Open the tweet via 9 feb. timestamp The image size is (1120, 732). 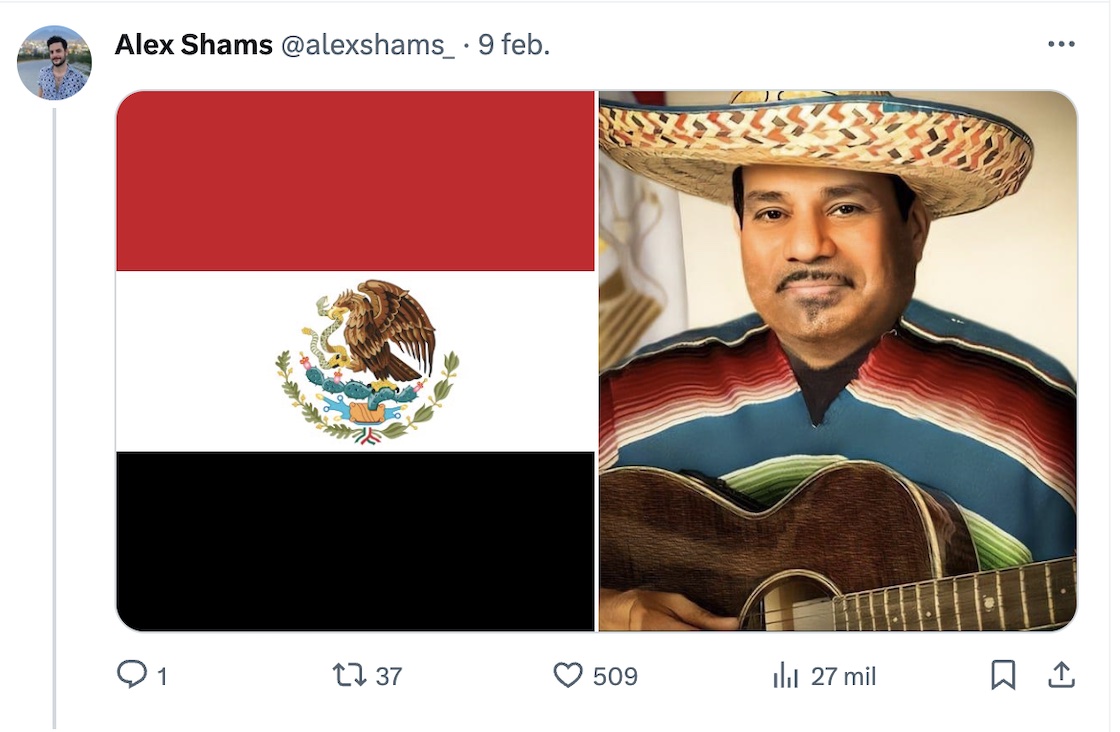click(x=514, y=45)
